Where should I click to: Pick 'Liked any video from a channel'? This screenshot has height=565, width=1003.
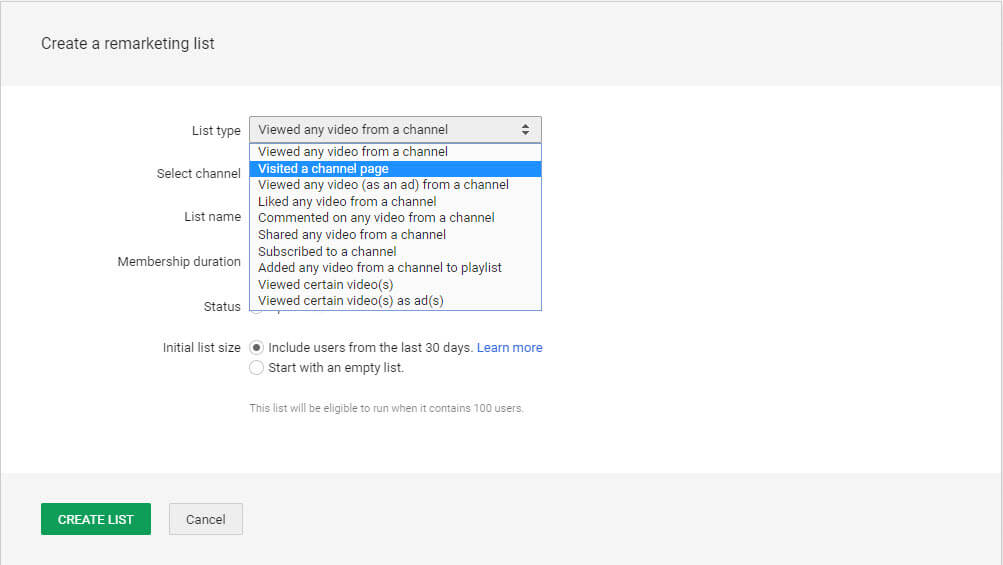click(x=347, y=202)
